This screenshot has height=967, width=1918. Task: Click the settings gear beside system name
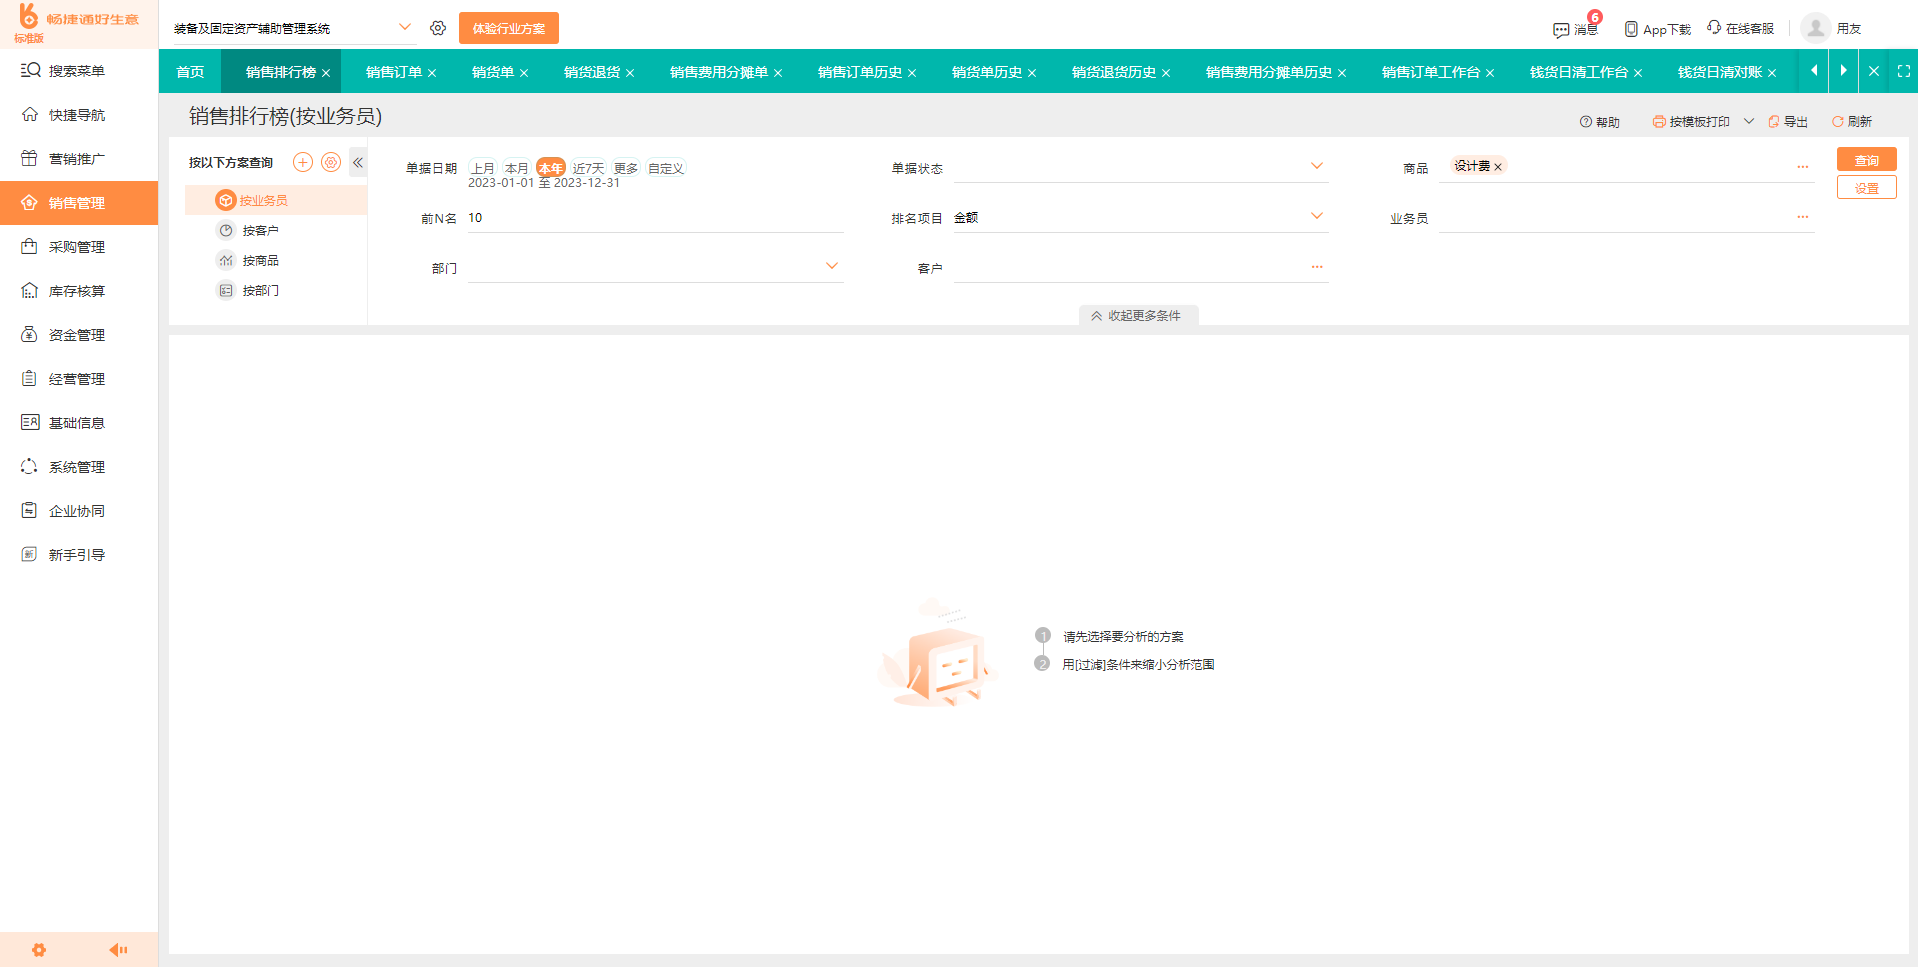point(438,27)
